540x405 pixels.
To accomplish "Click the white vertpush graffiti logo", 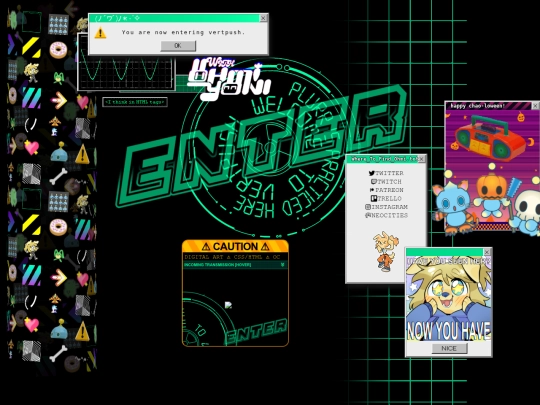I will 229,80.
